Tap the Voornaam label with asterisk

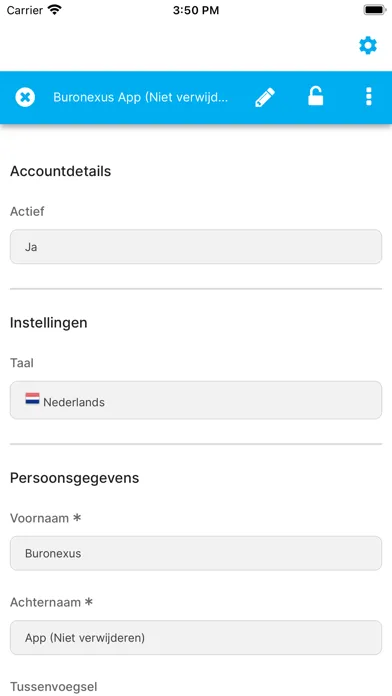[x=46, y=518]
